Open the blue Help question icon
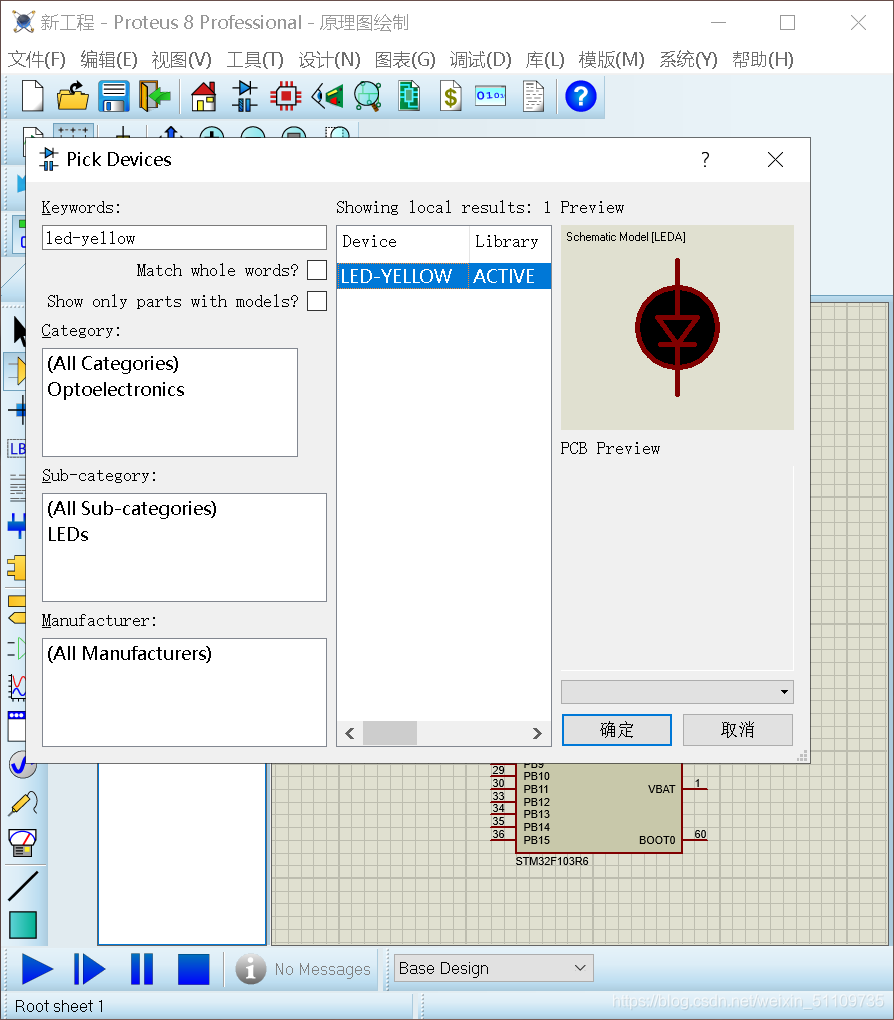The height and width of the screenshot is (1020, 894). [x=581, y=96]
